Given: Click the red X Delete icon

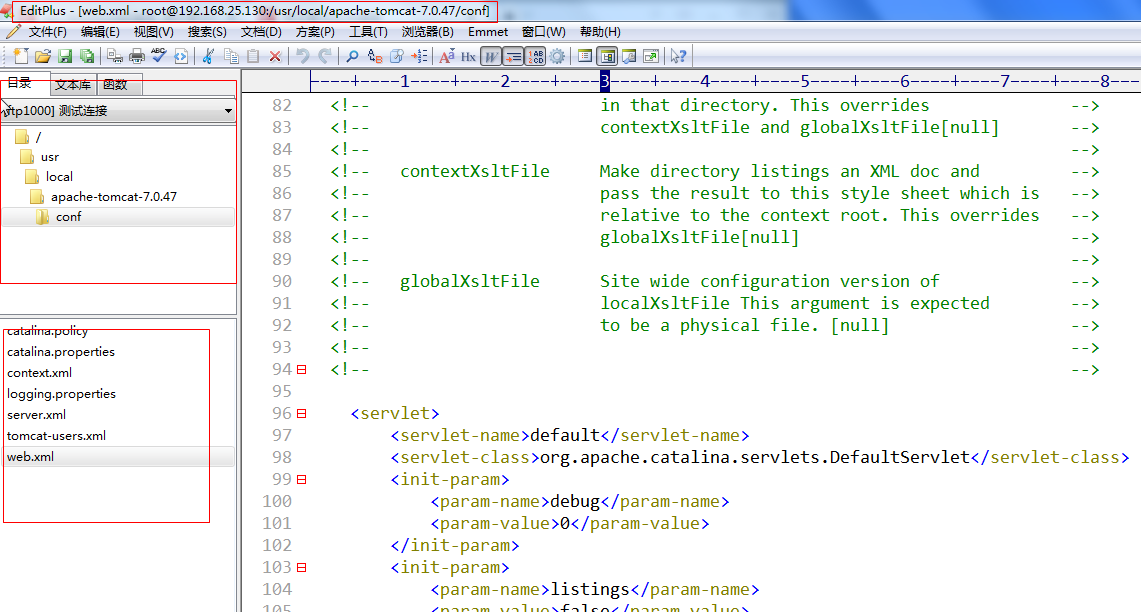Looking at the screenshot, I should (x=275, y=56).
